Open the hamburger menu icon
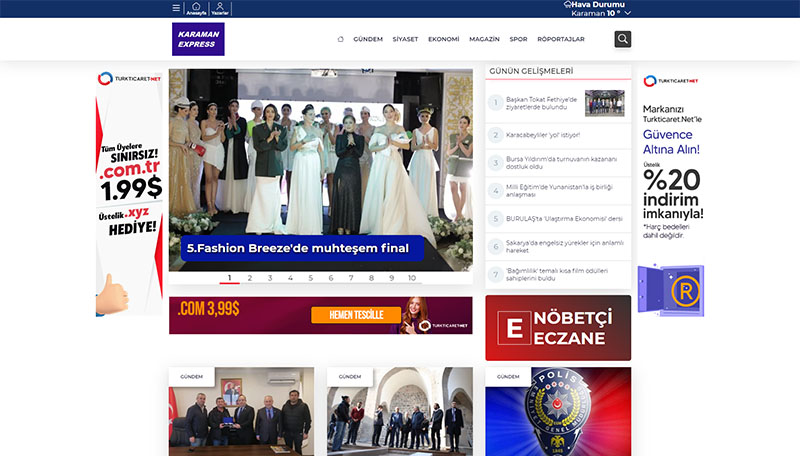 click(176, 8)
